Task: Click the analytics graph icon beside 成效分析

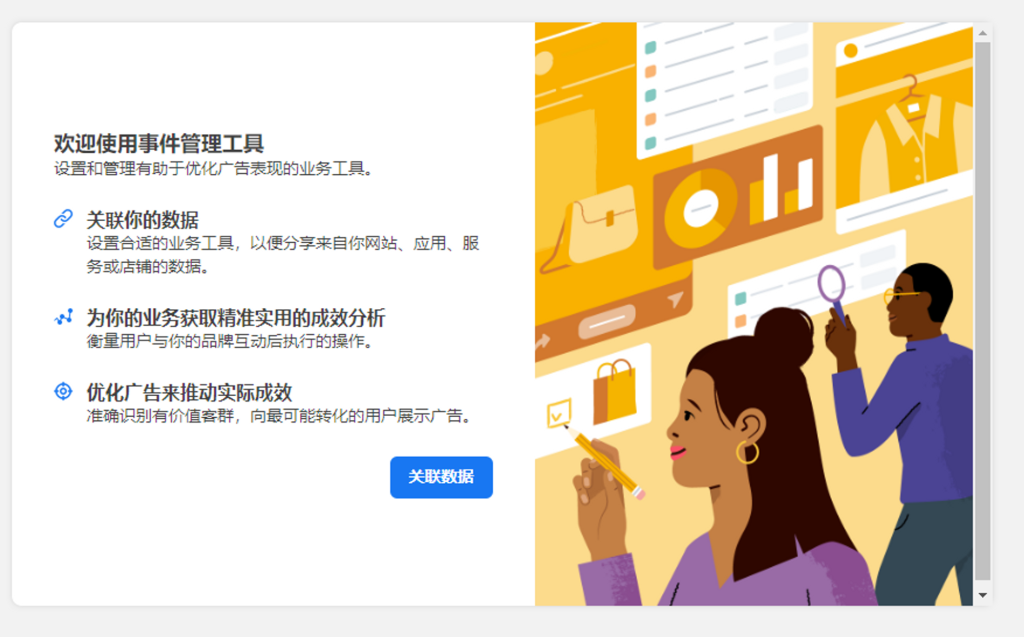Action: tap(63, 317)
